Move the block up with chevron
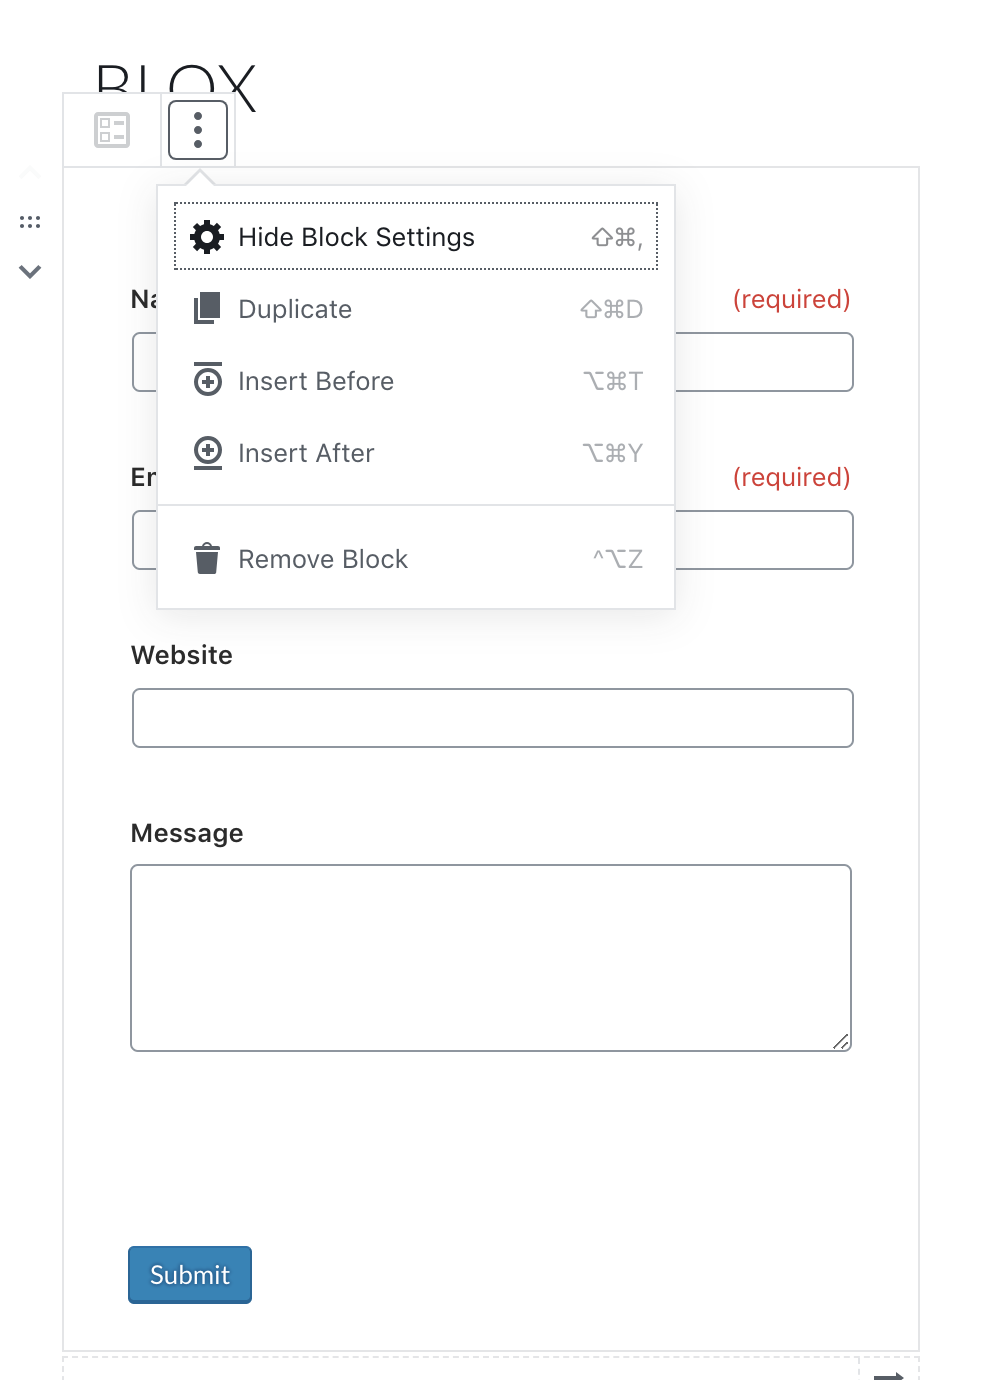This screenshot has height=1380, width=984. pos(30,174)
